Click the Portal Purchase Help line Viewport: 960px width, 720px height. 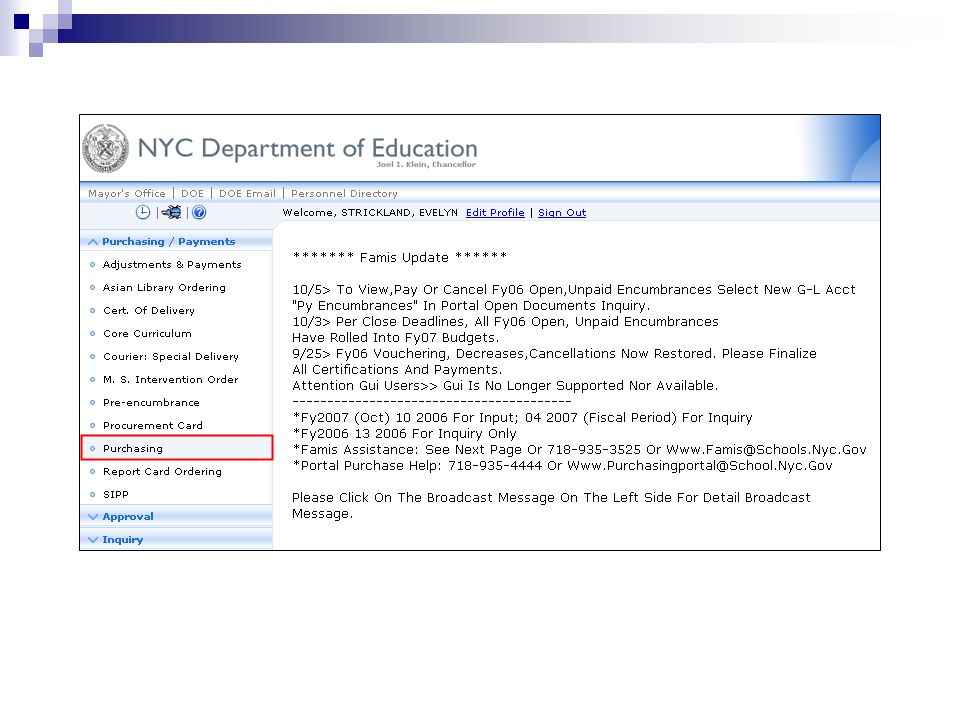(x=562, y=466)
